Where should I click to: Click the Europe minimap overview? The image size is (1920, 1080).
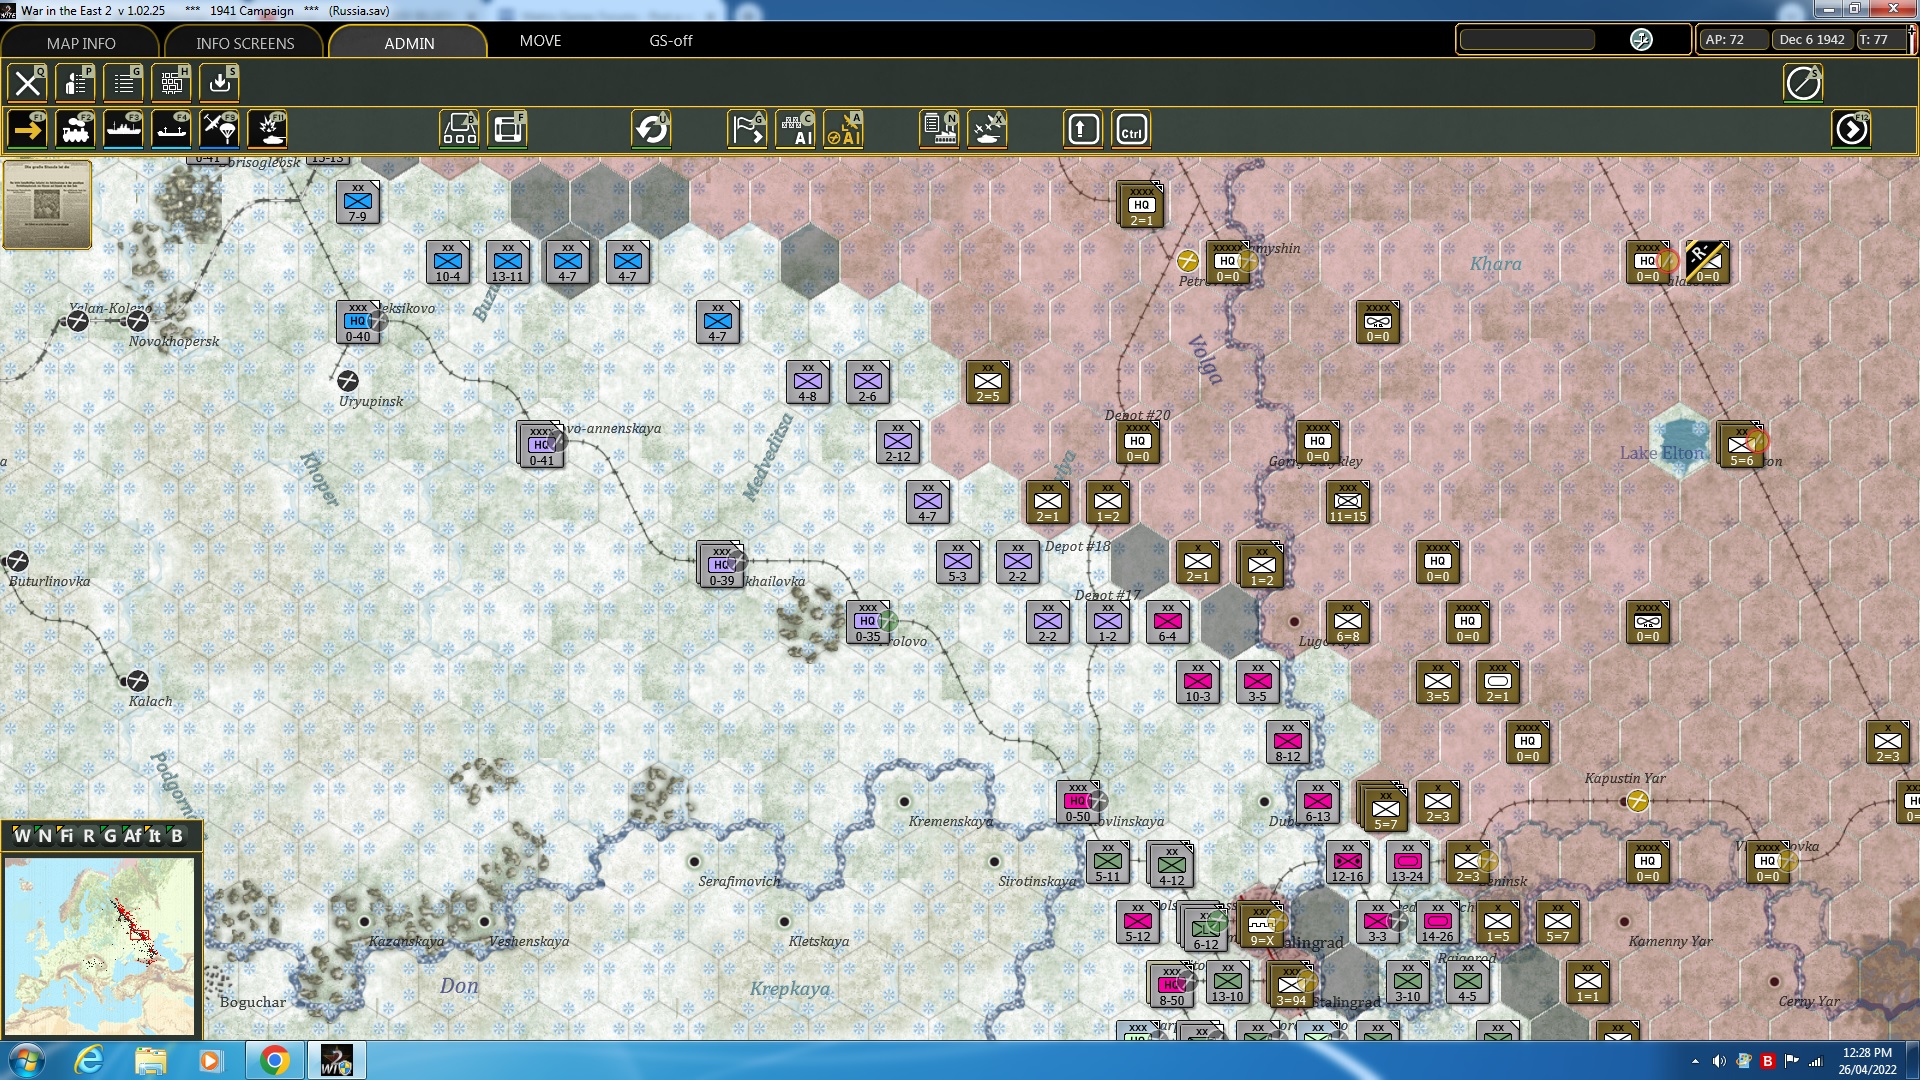(100, 946)
